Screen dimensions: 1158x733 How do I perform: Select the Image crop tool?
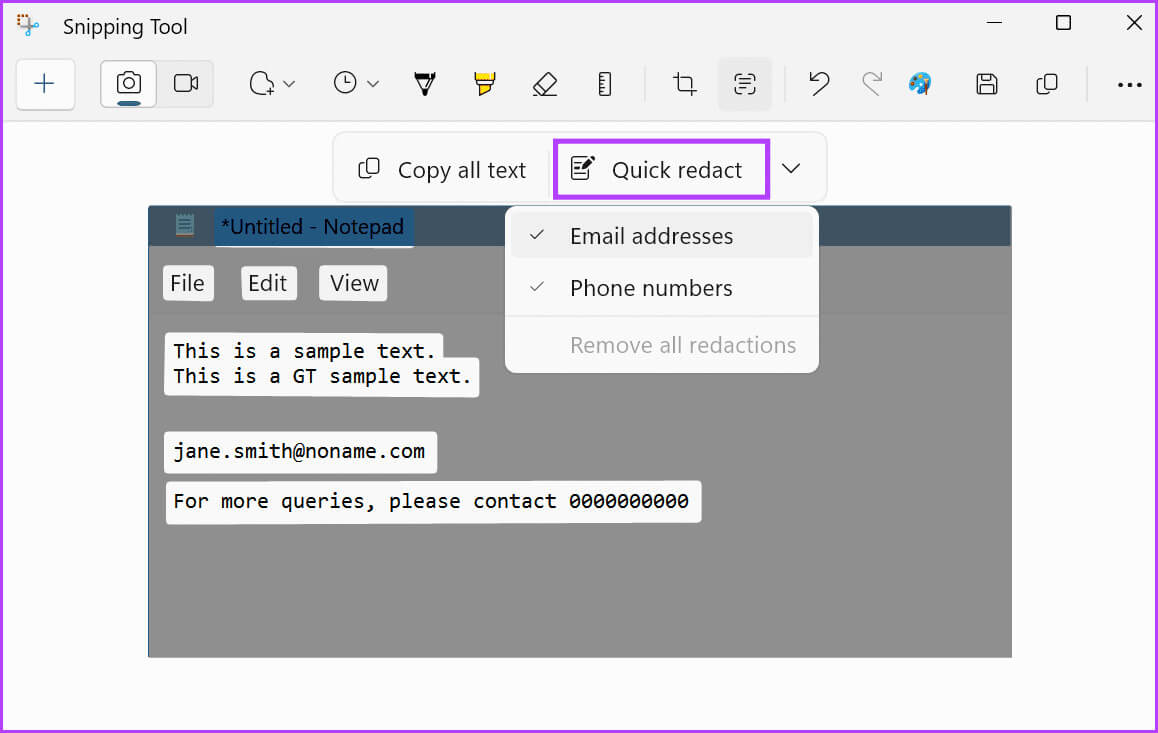click(684, 84)
